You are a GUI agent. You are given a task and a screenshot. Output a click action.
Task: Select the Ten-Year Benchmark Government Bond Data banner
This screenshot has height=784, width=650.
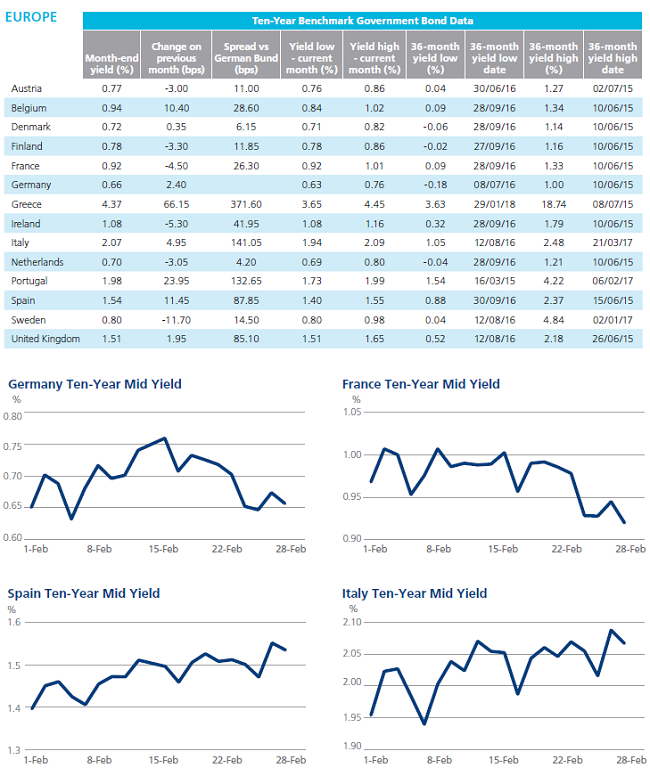(362, 20)
